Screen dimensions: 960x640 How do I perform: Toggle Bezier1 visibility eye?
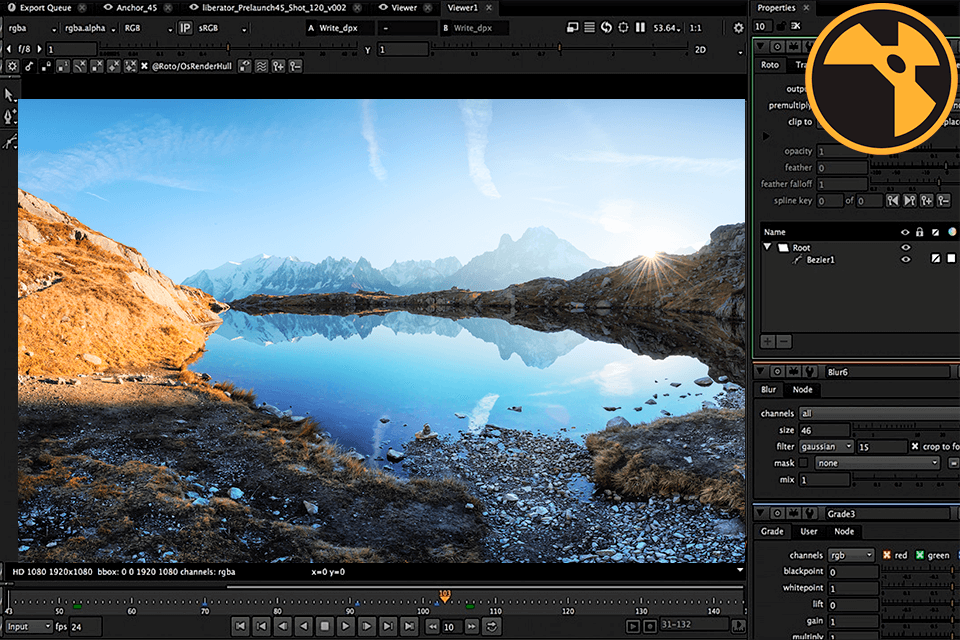coord(906,260)
